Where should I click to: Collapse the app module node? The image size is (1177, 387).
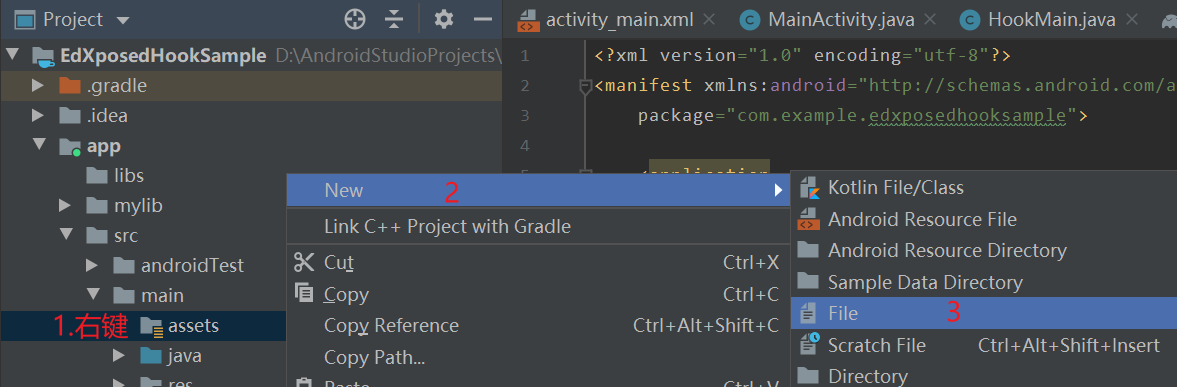pos(39,145)
